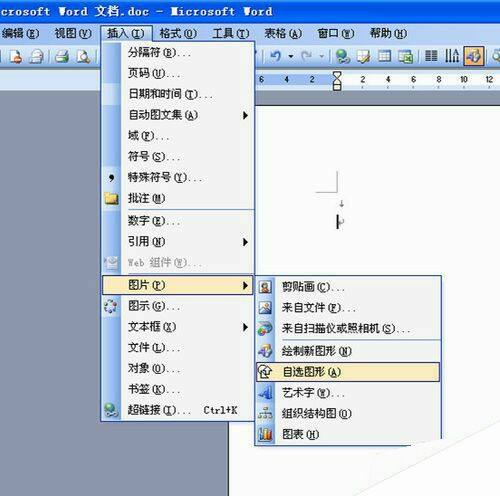500x496 pixels.
Task: Select 剪贴画(C)... in picture submenu
Action: click(348, 287)
